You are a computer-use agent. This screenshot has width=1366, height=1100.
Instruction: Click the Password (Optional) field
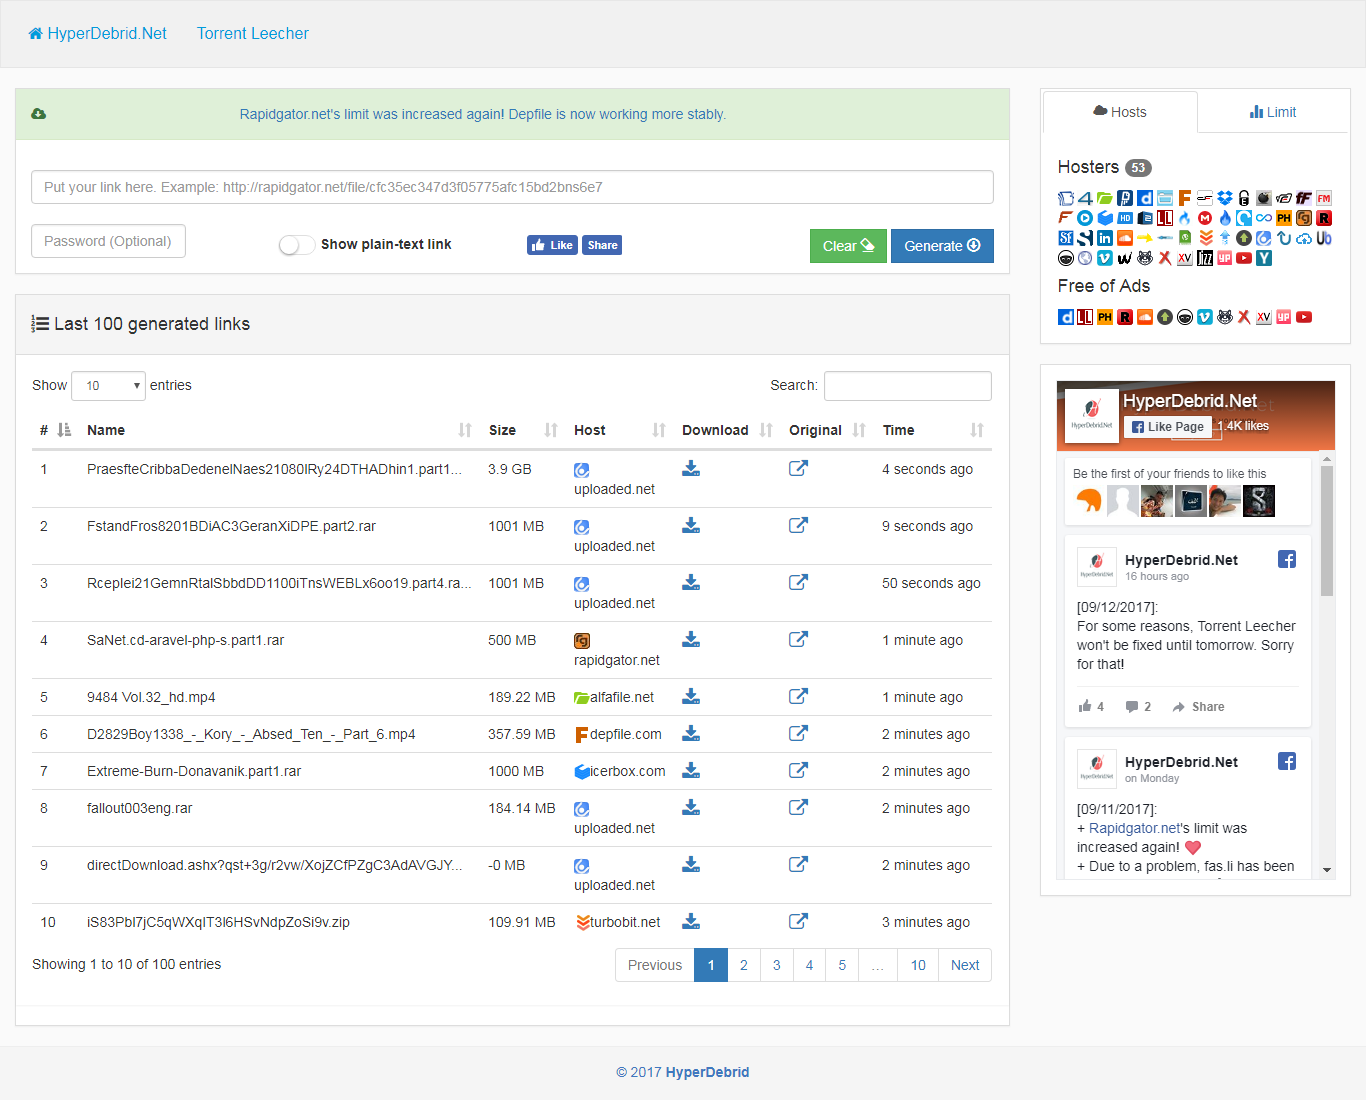click(x=108, y=241)
